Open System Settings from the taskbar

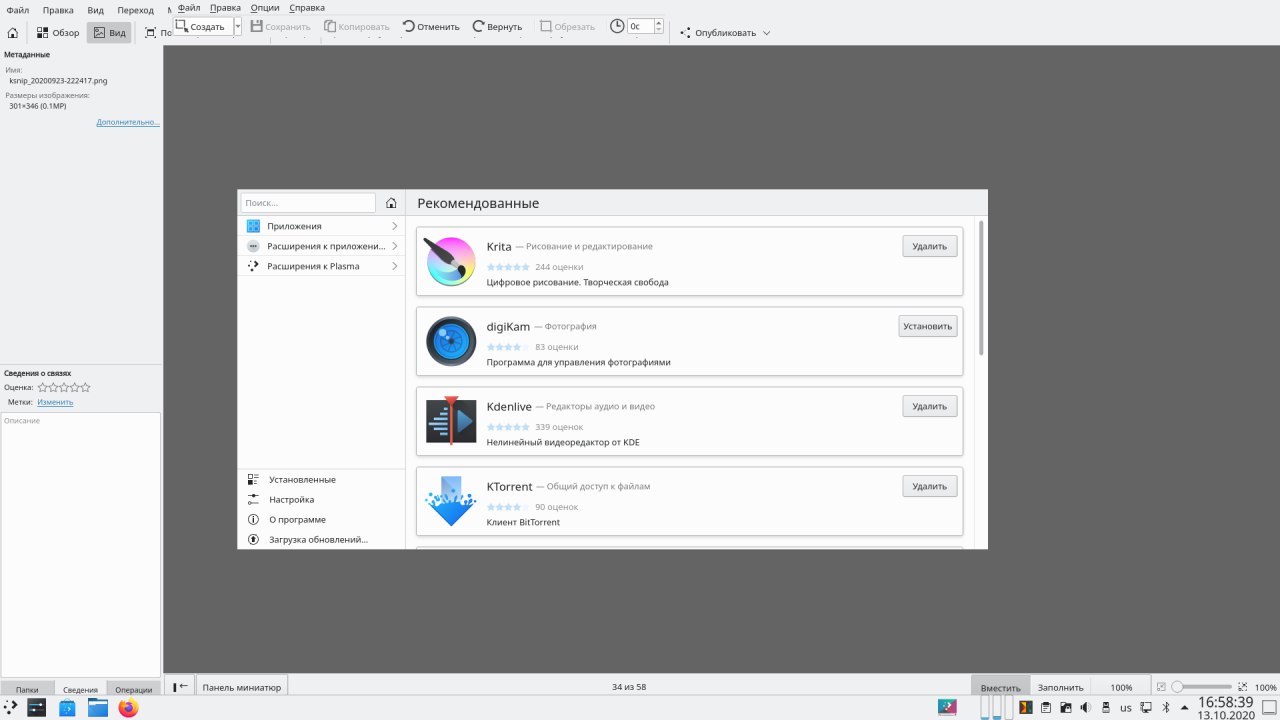point(37,708)
